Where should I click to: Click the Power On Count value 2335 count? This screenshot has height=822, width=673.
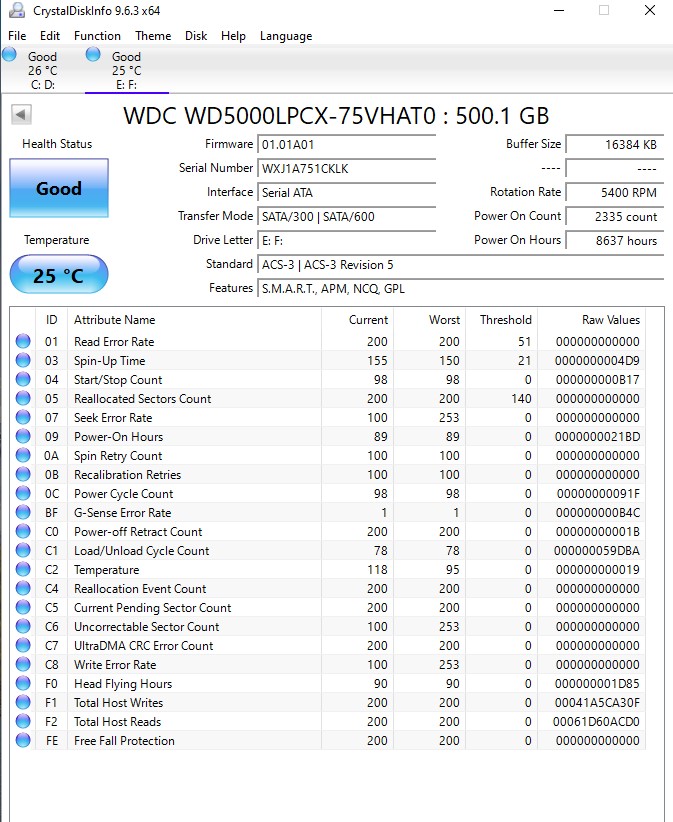tap(615, 217)
